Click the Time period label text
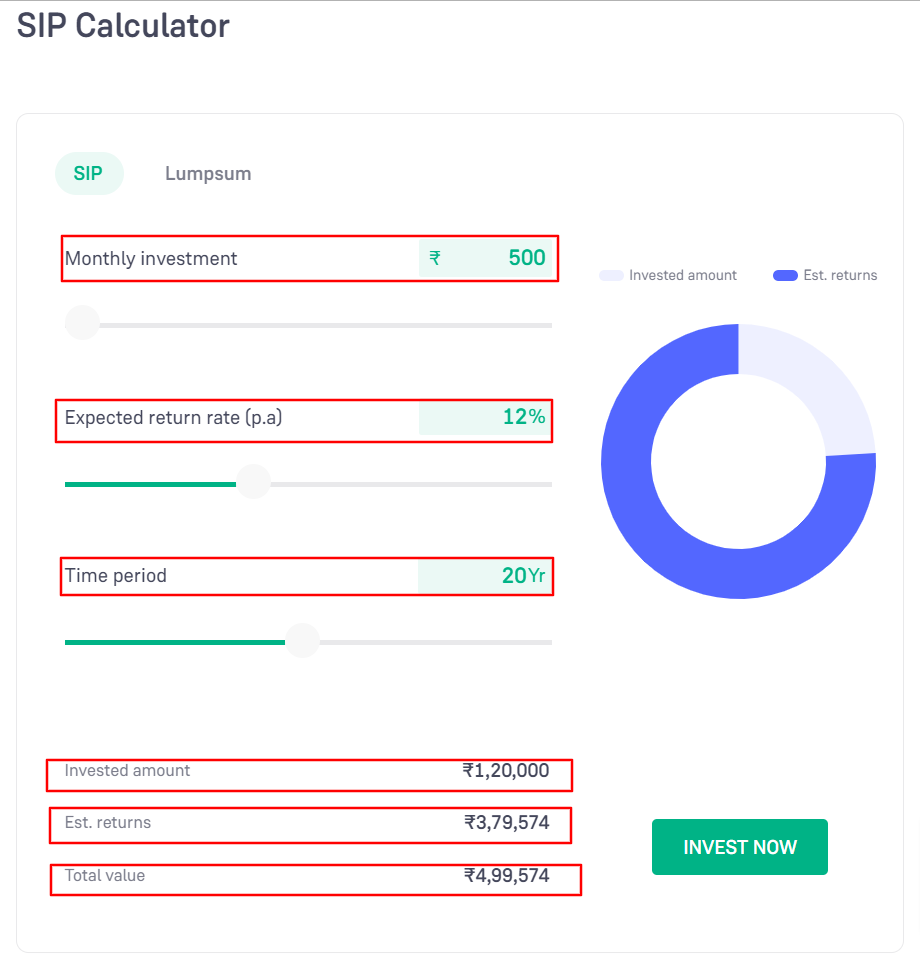920x964 pixels. click(116, 576)
